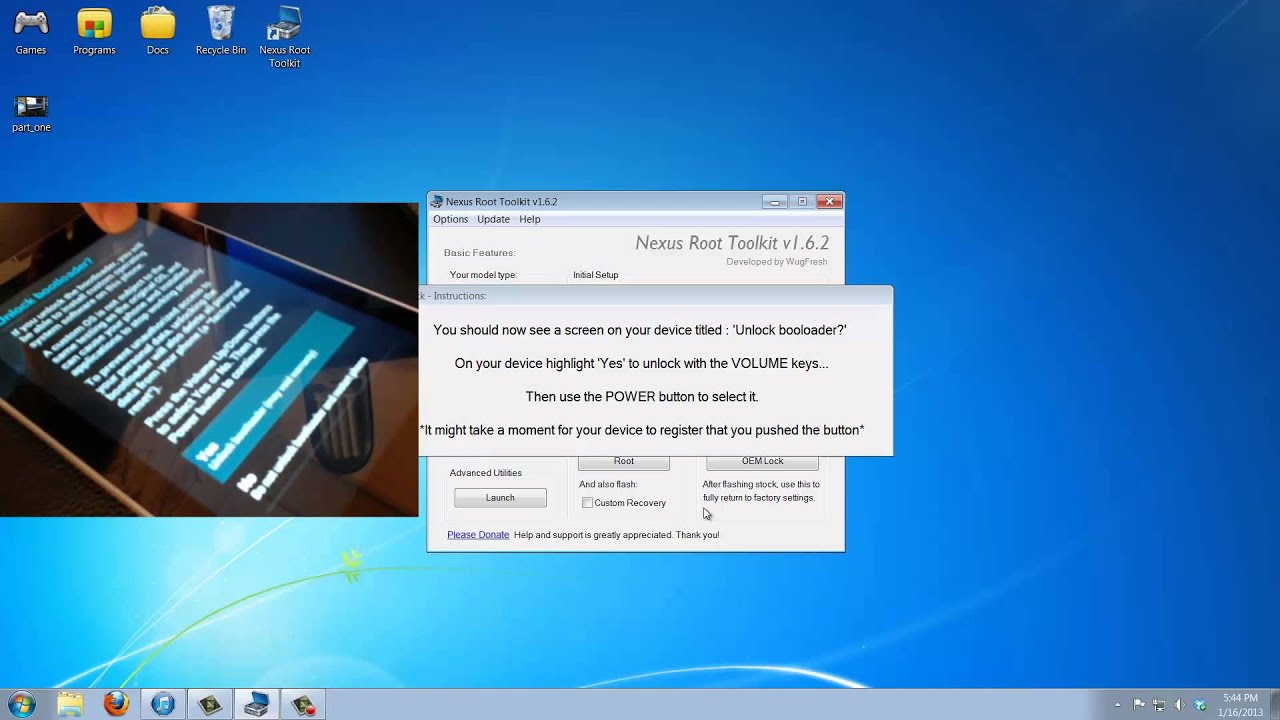
Task: Click the 'Initial Setup' label text
Action: (596, 275)
